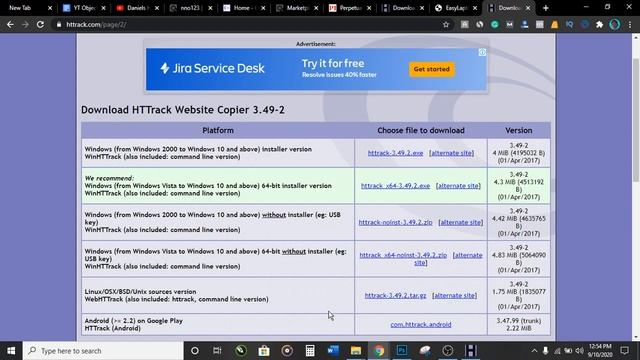Click the Version column header
Screen dimensions: 640x360
tap(518, 130)
